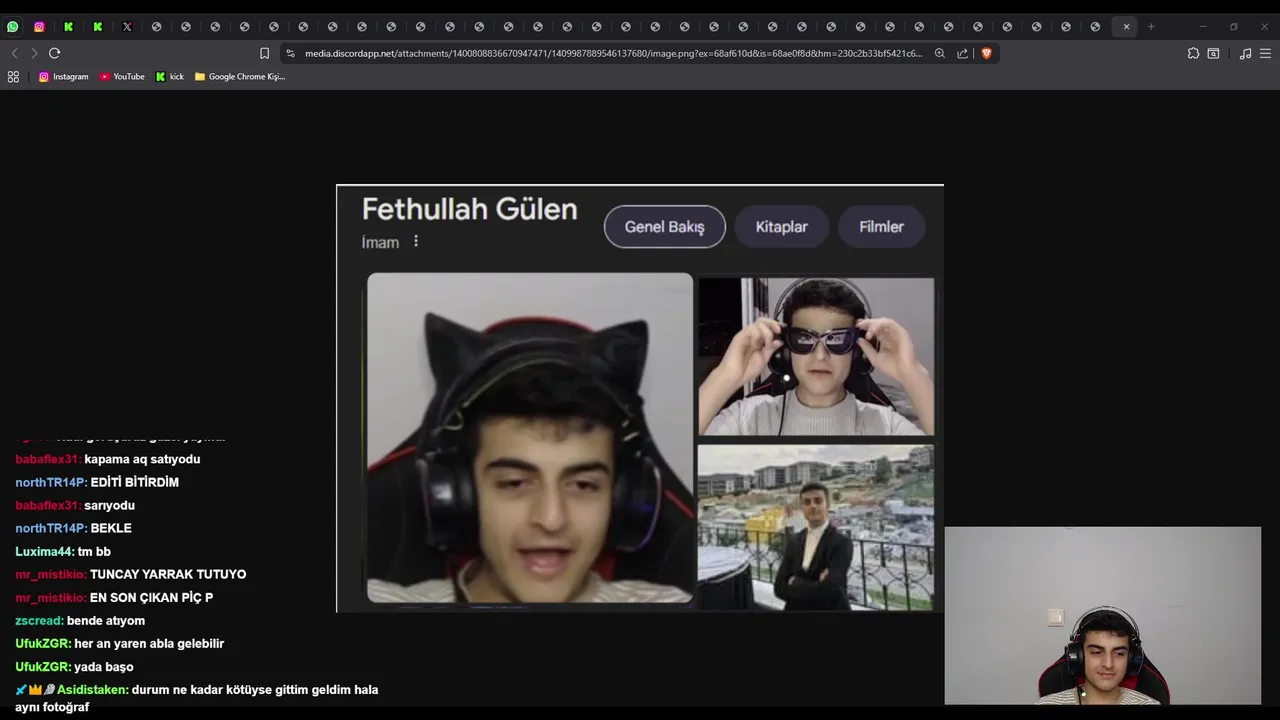Click the address bar URL field

[x=613, y=53]
